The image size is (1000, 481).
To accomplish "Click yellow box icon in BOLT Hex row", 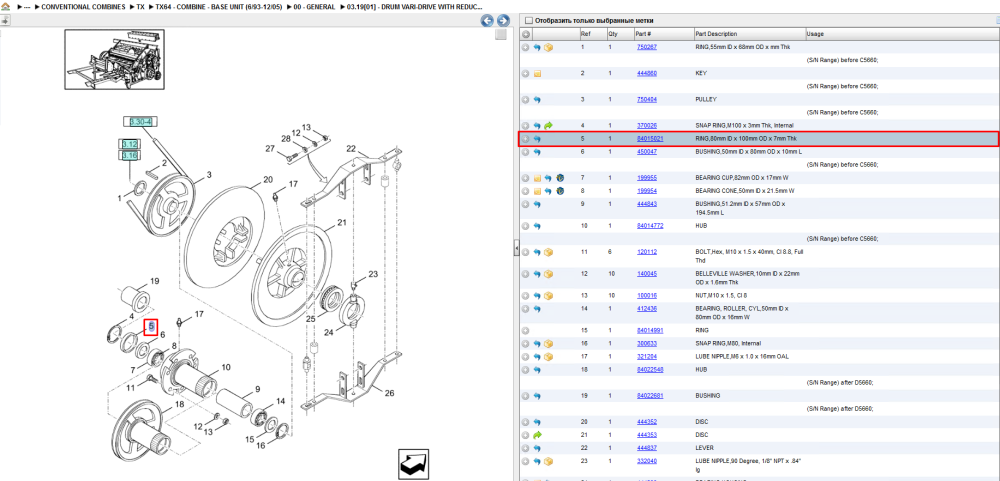I will (x=548, y=252).
